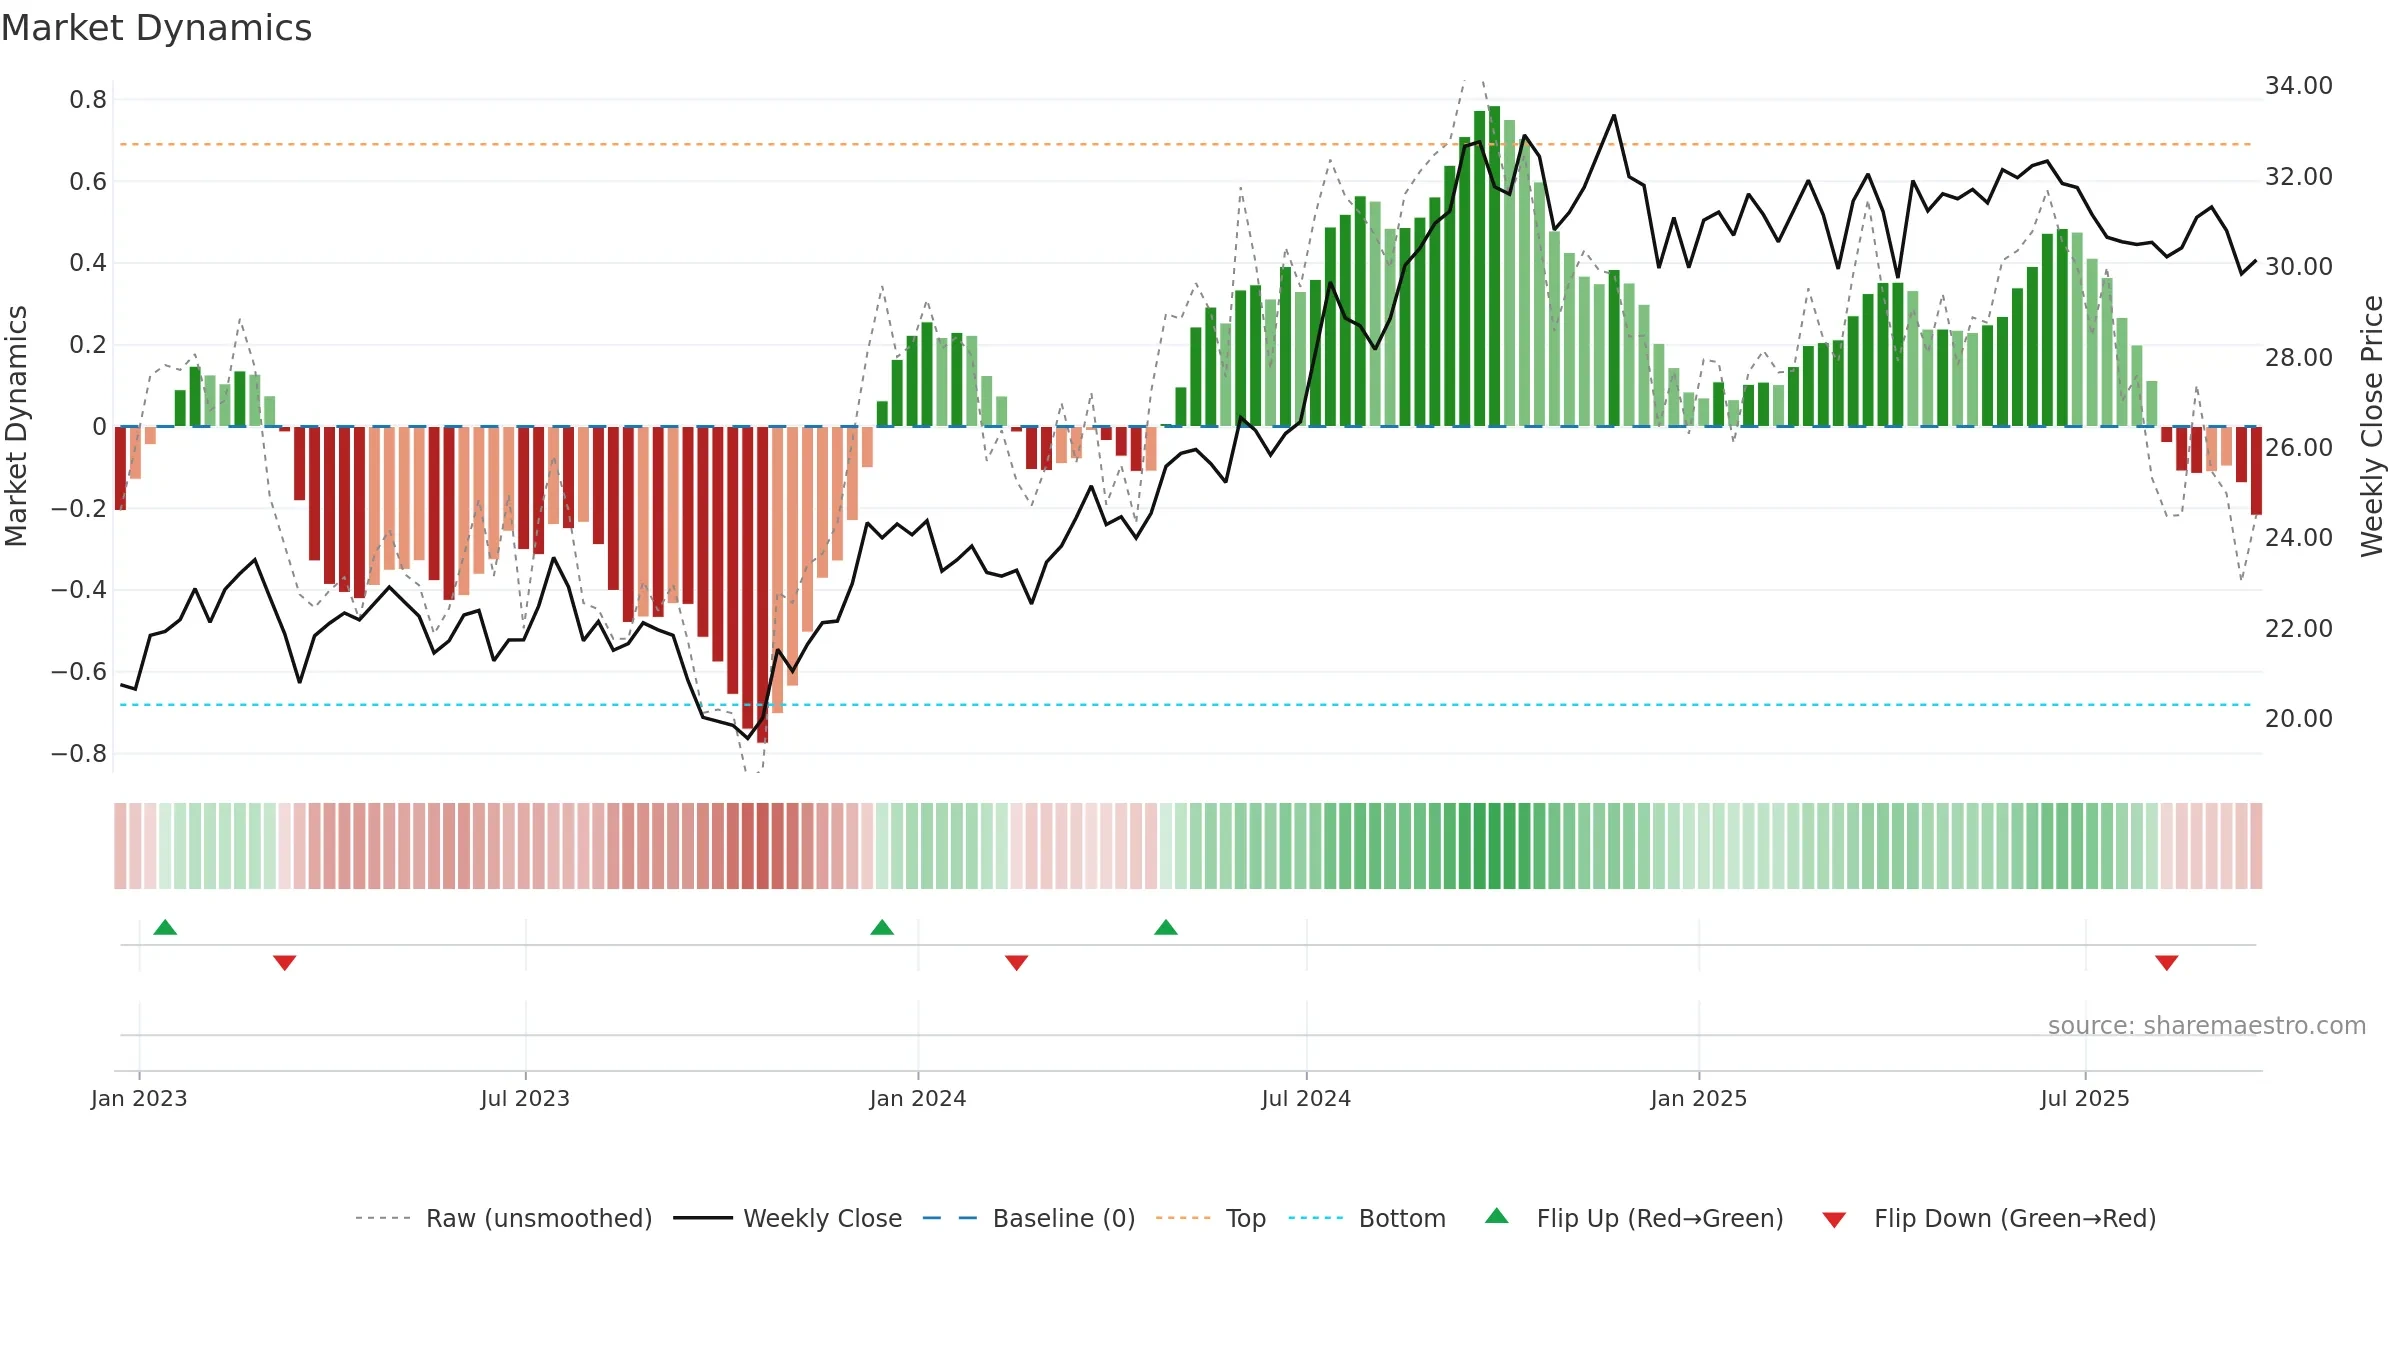The height and width of the screenshot is (1350, 2400).
Task: Click the 0.8 left axis tick
Action: [88, 99]
